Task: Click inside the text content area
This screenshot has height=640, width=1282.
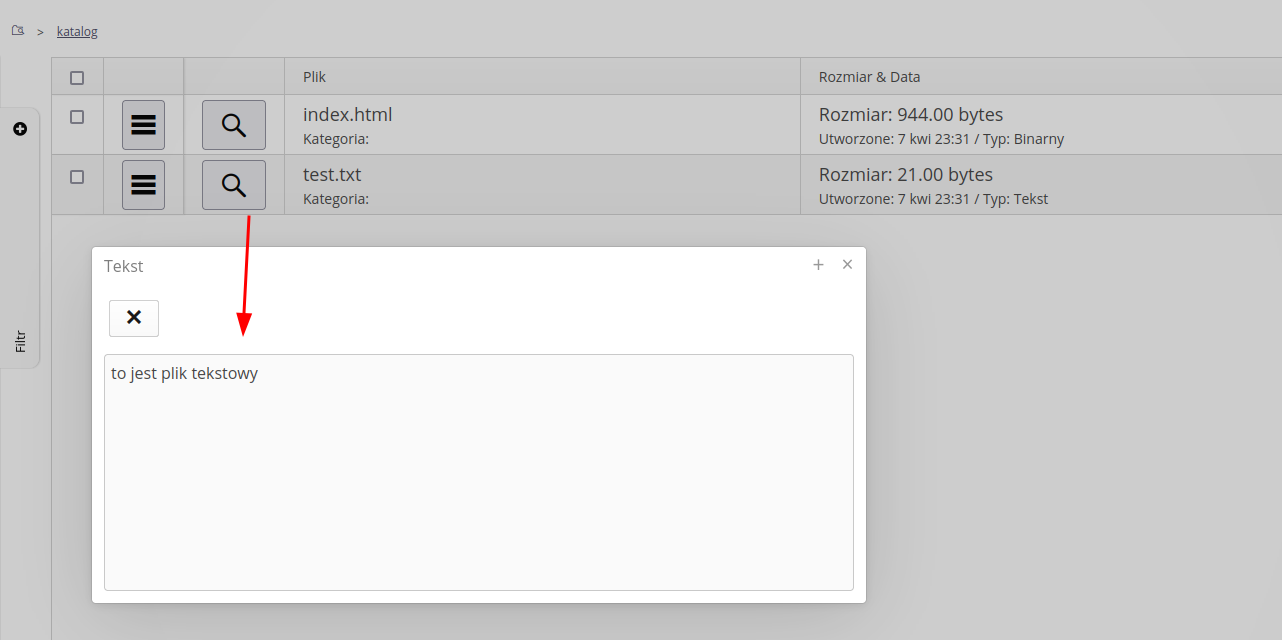Action: [x=478, y=472]
